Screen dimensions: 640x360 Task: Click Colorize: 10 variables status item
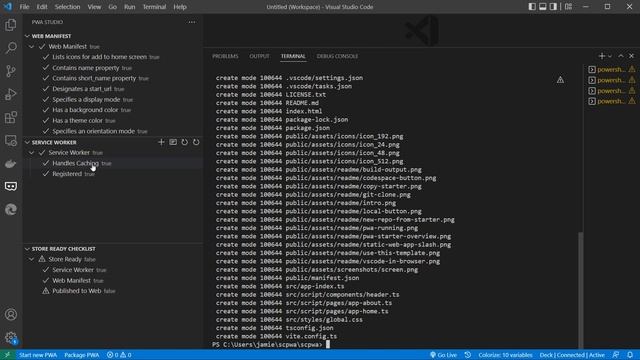(x=505, y=355)
